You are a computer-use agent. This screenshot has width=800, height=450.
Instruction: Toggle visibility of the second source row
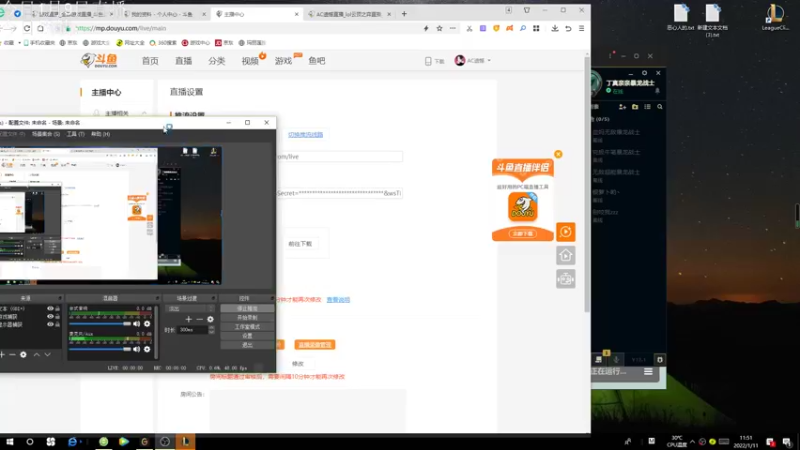[x=50, y=316]
